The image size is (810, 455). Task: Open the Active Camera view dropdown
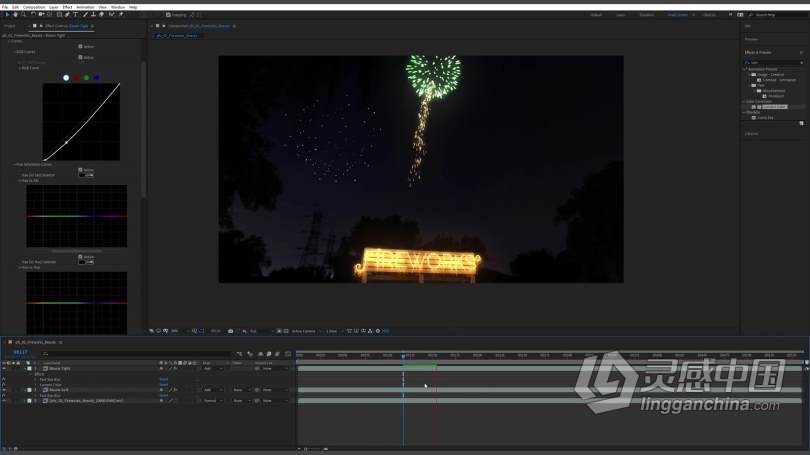[305, 331]
